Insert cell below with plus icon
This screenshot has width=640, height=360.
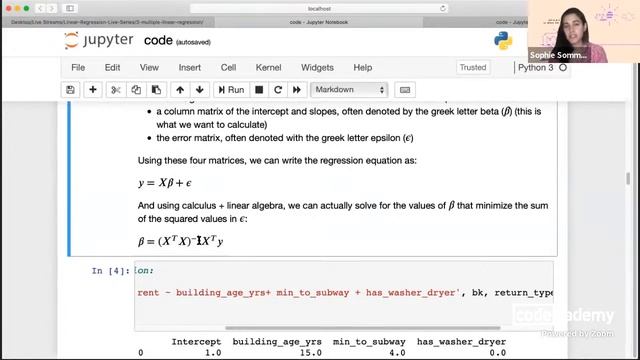coord(93,90)
